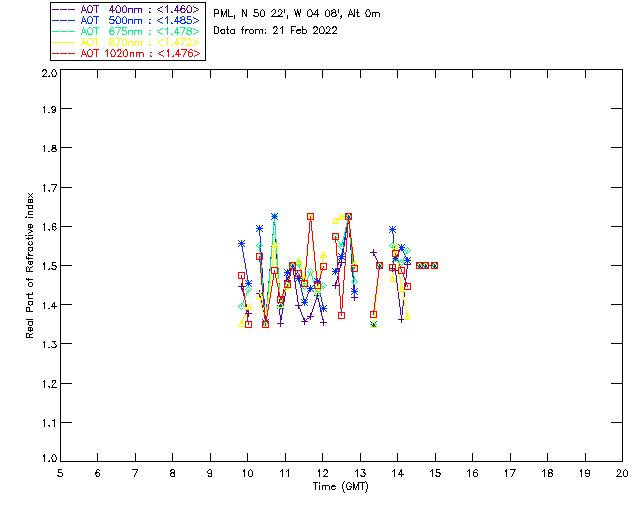Viewport: 640px width, 512px height.
Task: Click the 8 x-axis tick label
Action: click(x=173, y=473)
